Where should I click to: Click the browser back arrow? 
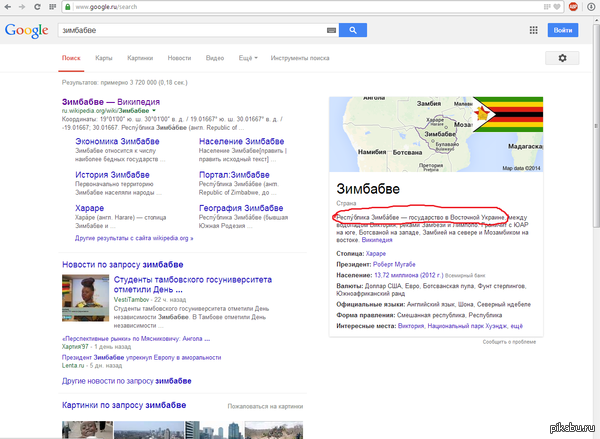tap(10, 7)
